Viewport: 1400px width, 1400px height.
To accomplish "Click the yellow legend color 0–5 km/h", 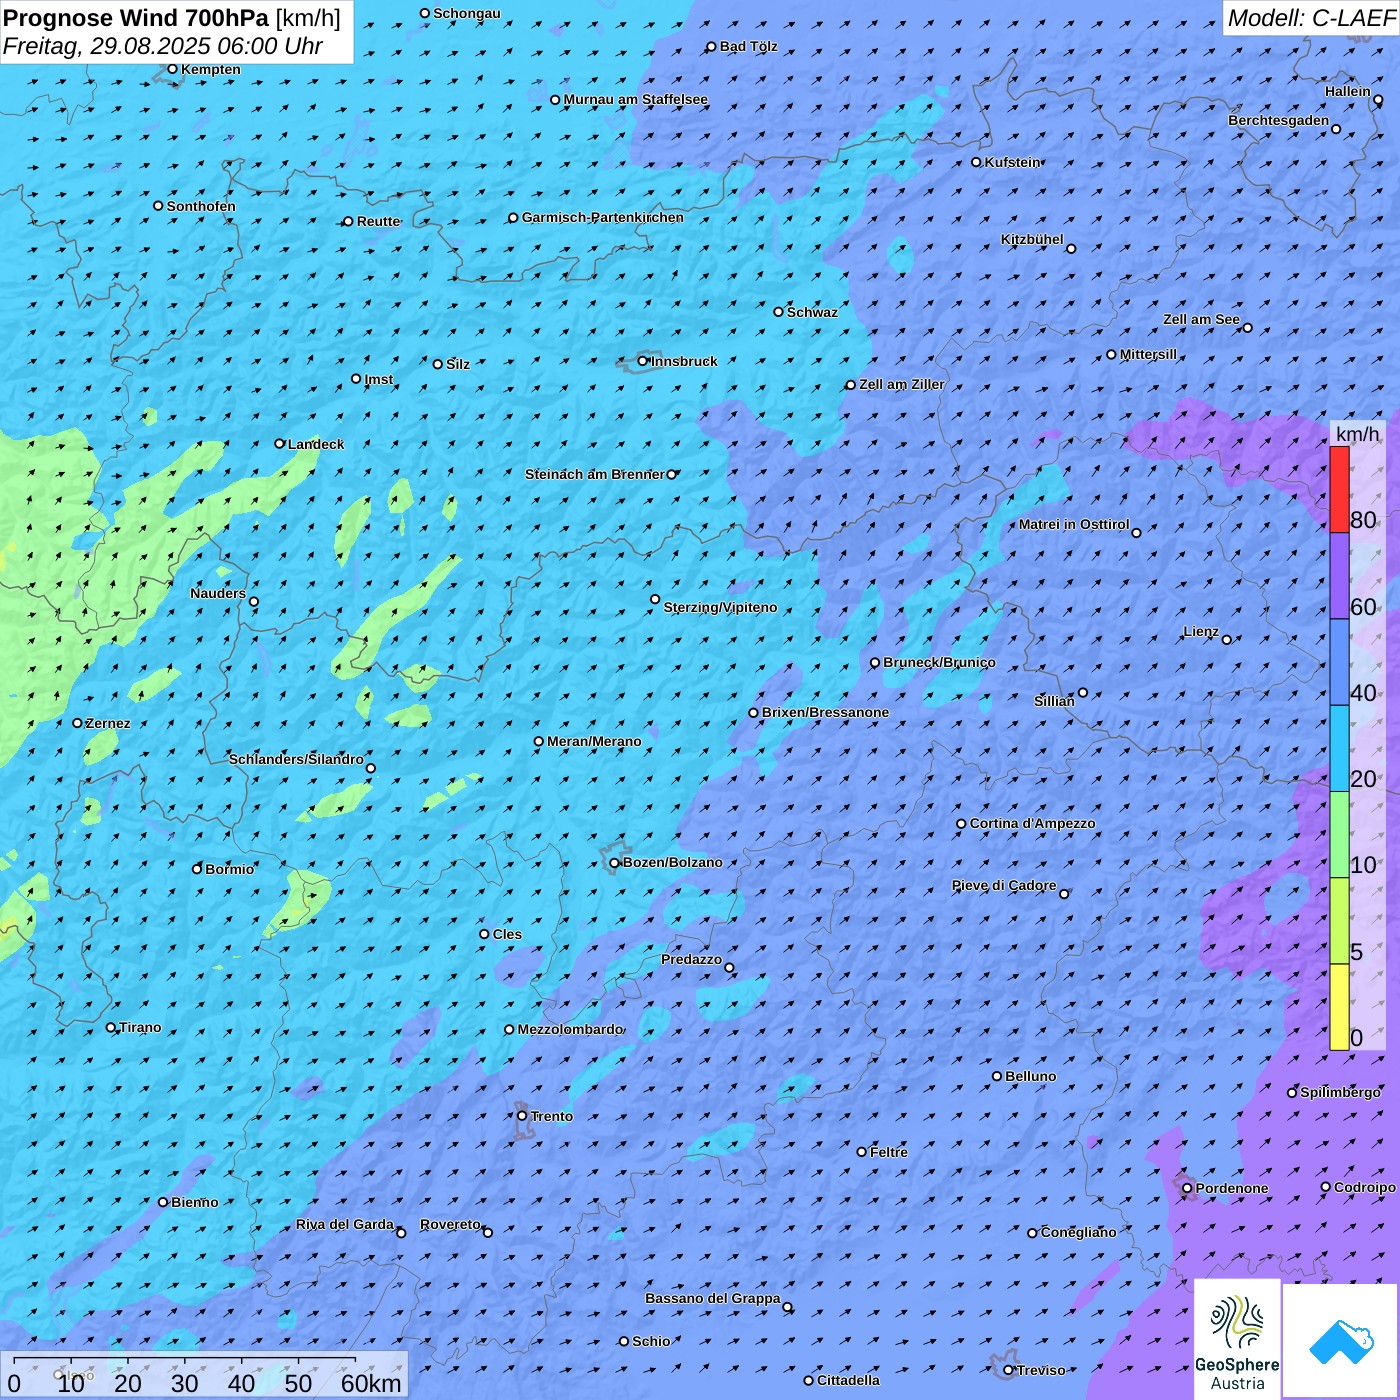I will click(x=1339, y=1007).
